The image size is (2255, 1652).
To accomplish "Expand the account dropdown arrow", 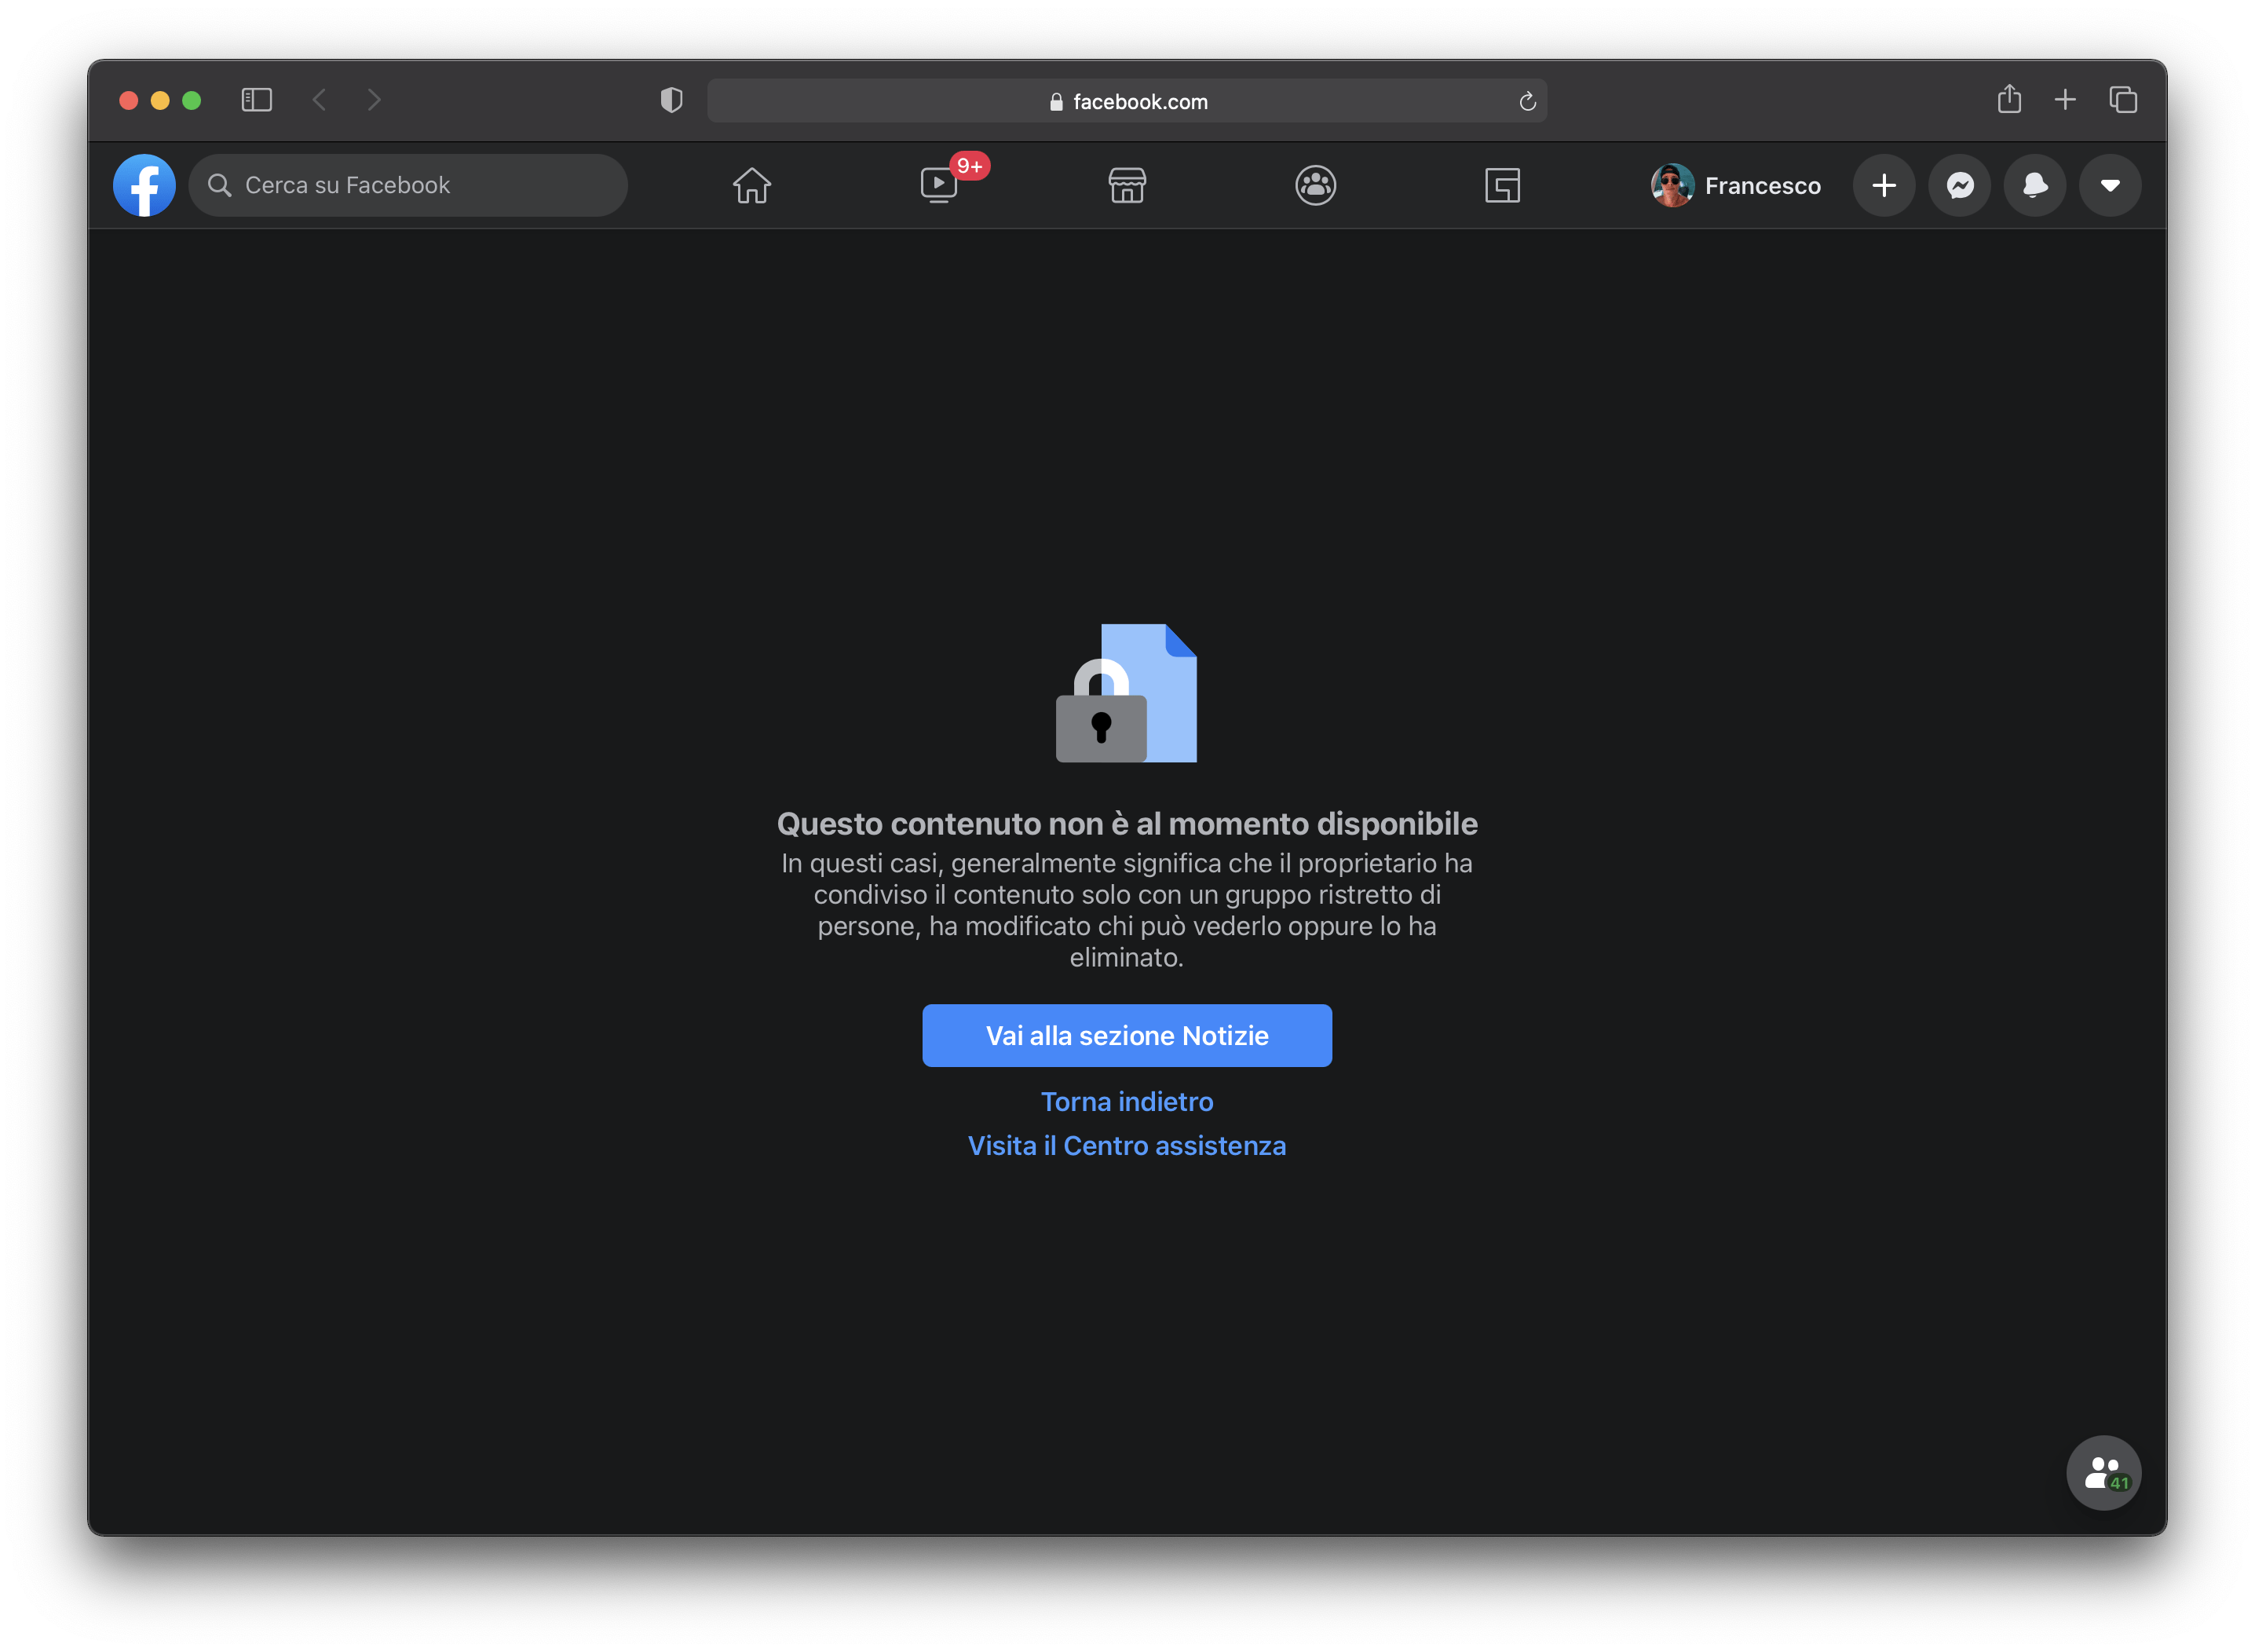I will 2110,185.
